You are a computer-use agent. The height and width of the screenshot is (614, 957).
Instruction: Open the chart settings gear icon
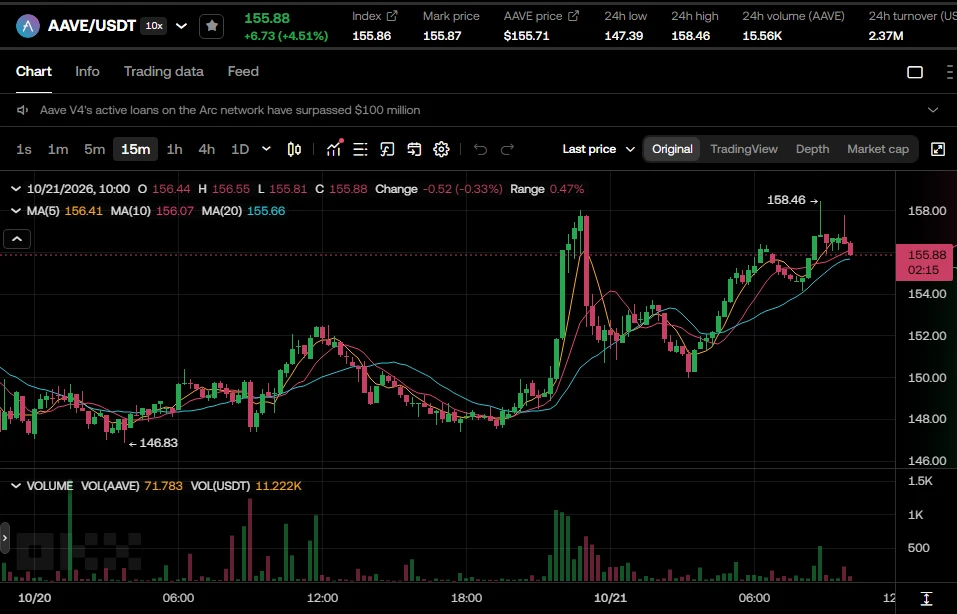point(441,149)
